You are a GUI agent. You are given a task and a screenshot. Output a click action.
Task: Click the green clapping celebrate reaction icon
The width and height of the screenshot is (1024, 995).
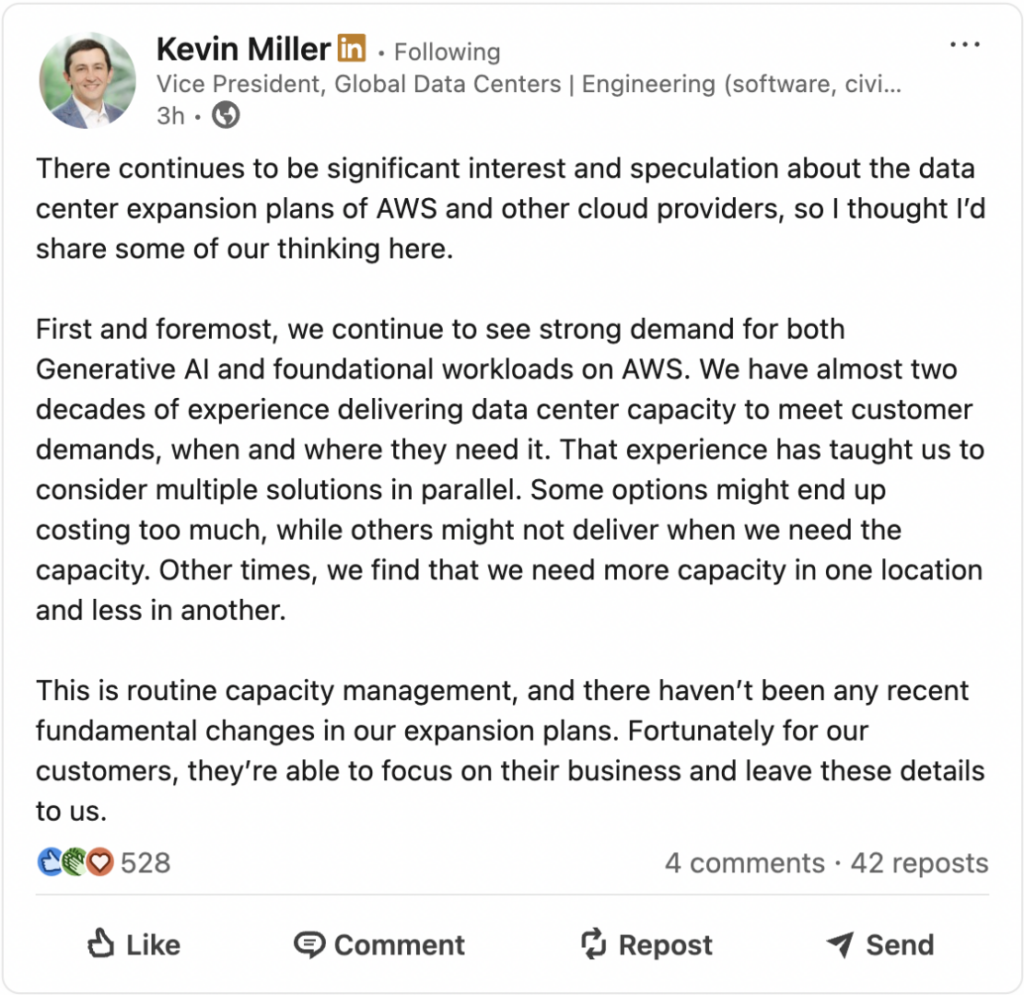coord(75,862)
